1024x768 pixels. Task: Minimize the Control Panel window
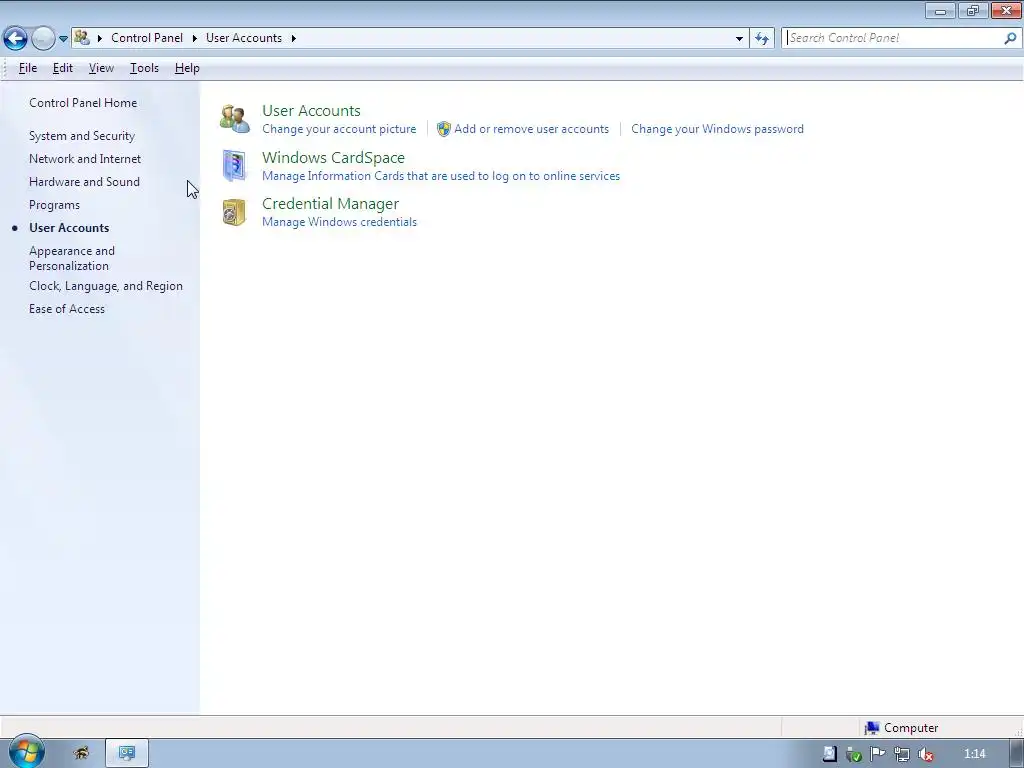[940, 10]
